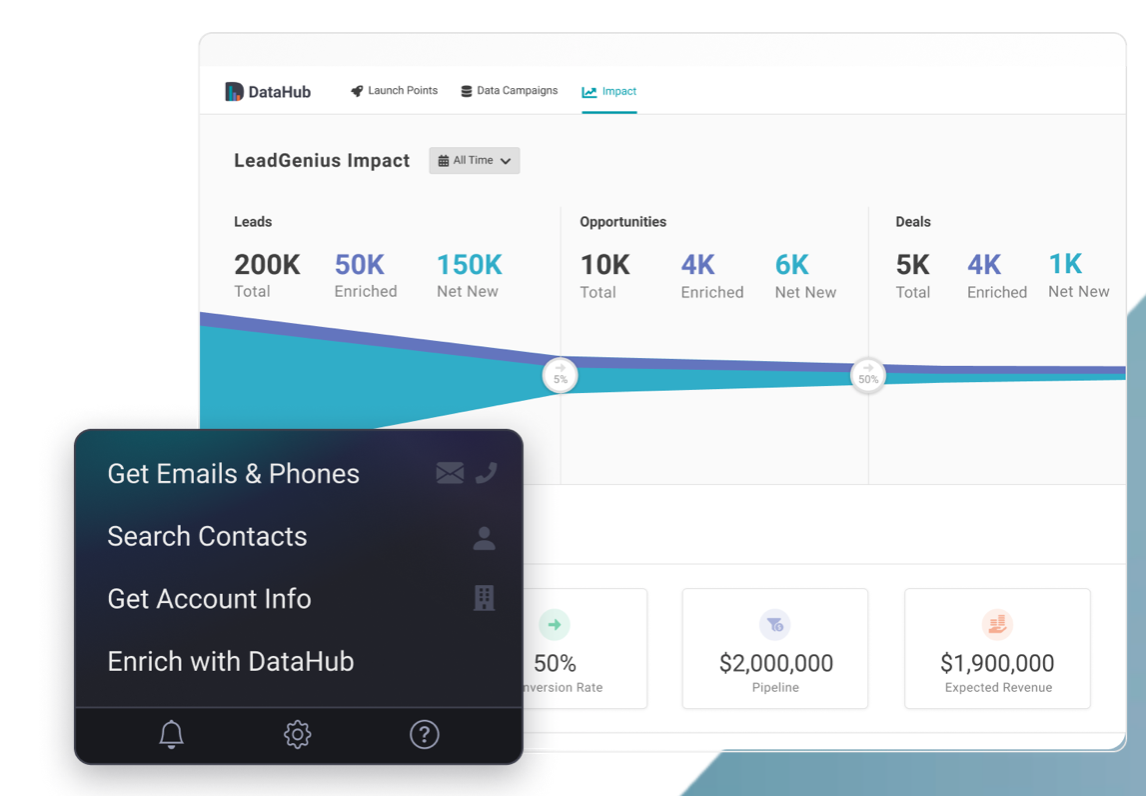1146x796 pixels.
Task: Click the Opportunities section heading
Action: (x=623, y=221)
